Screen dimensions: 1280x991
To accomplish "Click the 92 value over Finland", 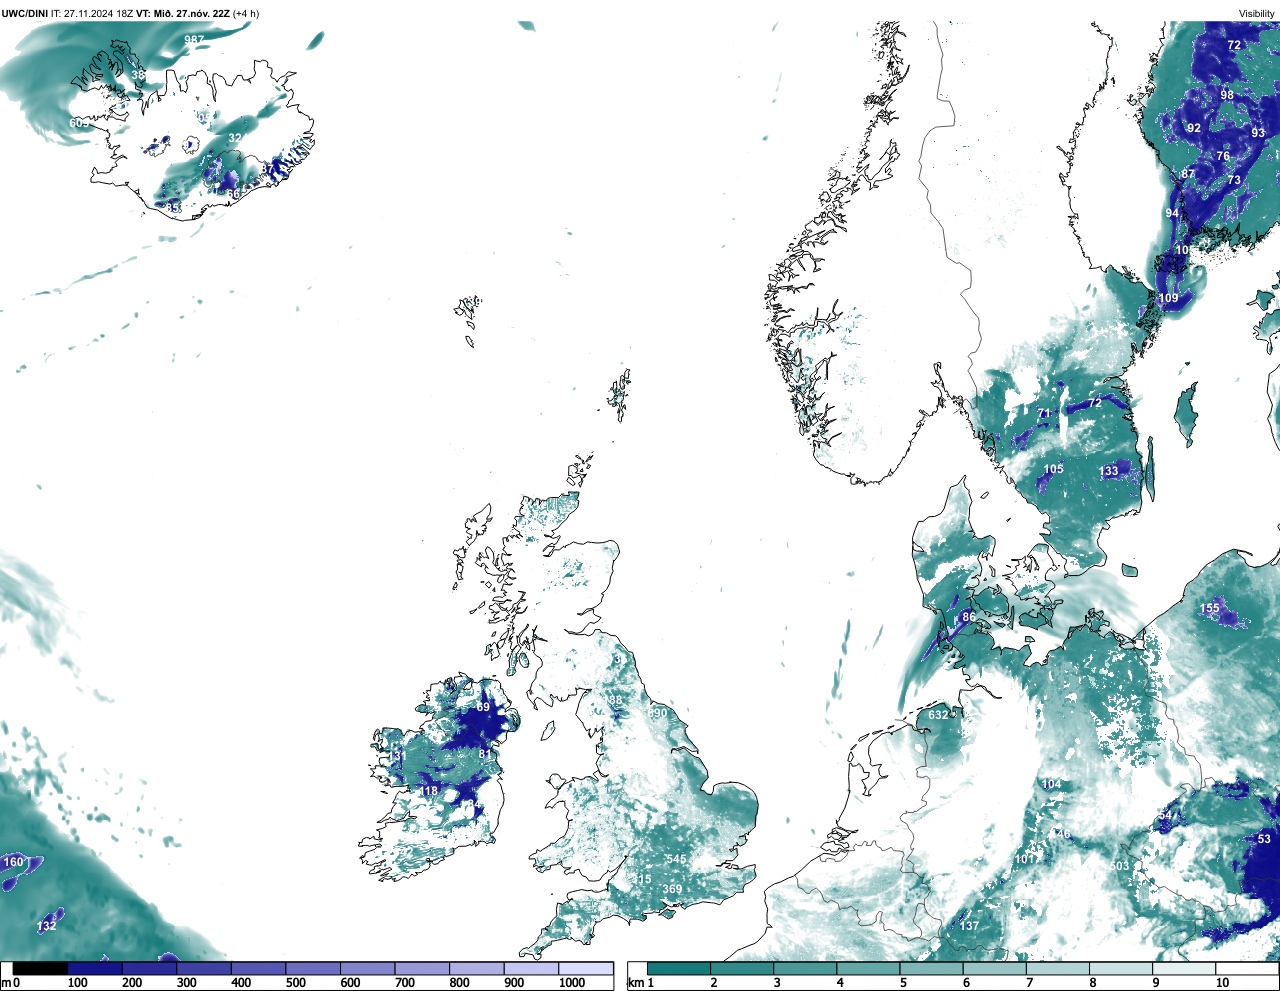I will [1194, 128].
